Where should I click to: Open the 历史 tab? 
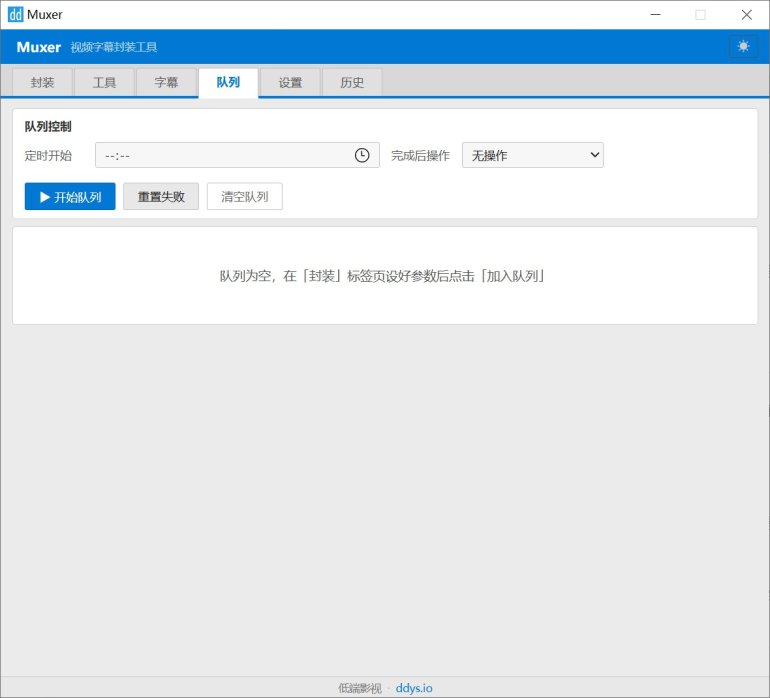(x=352, y=83)
